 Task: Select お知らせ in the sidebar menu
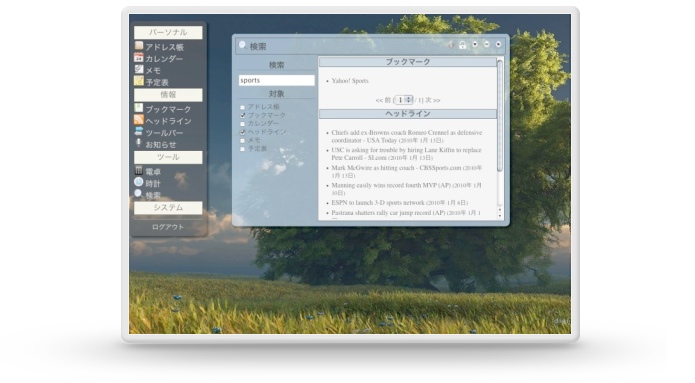pos(161,145)
